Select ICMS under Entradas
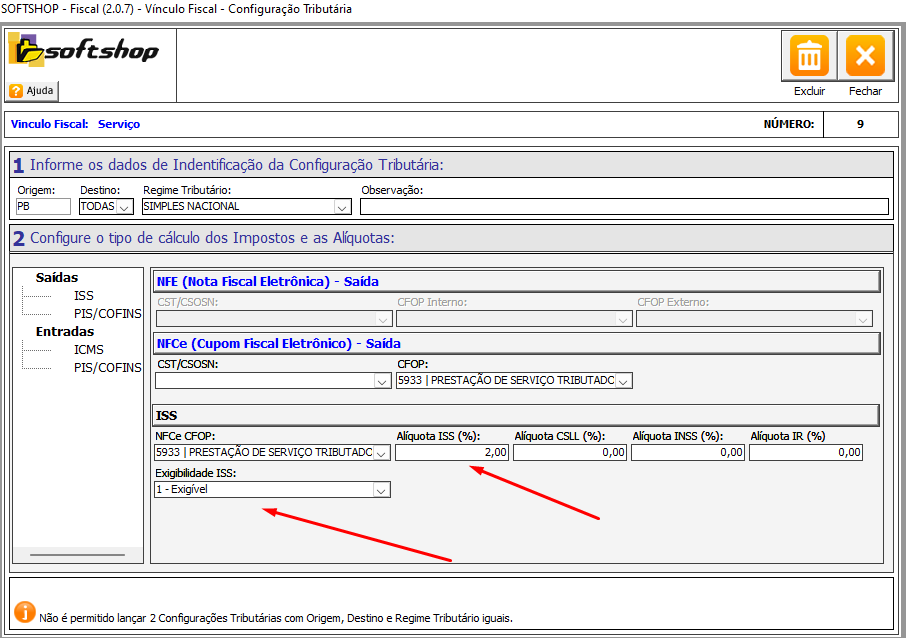 [x=88, y=350]
